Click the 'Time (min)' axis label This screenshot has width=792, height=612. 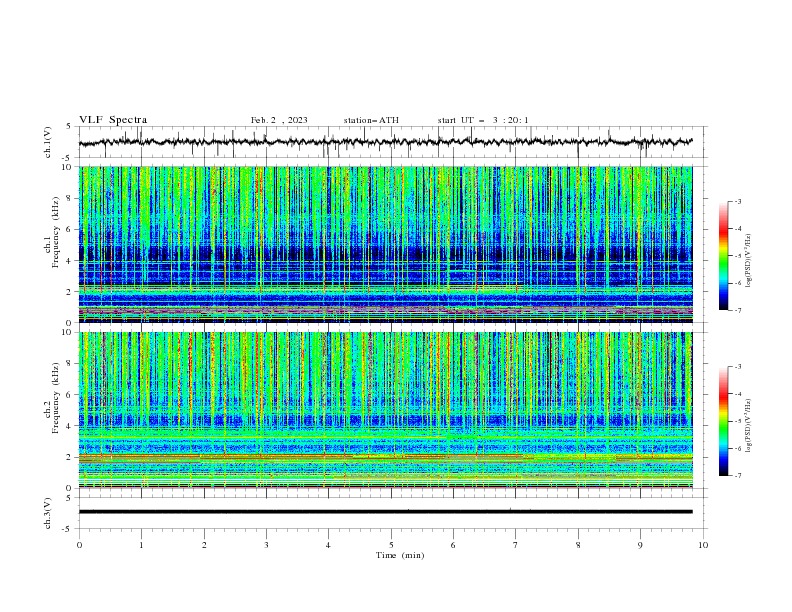click(x=400, y=555)
